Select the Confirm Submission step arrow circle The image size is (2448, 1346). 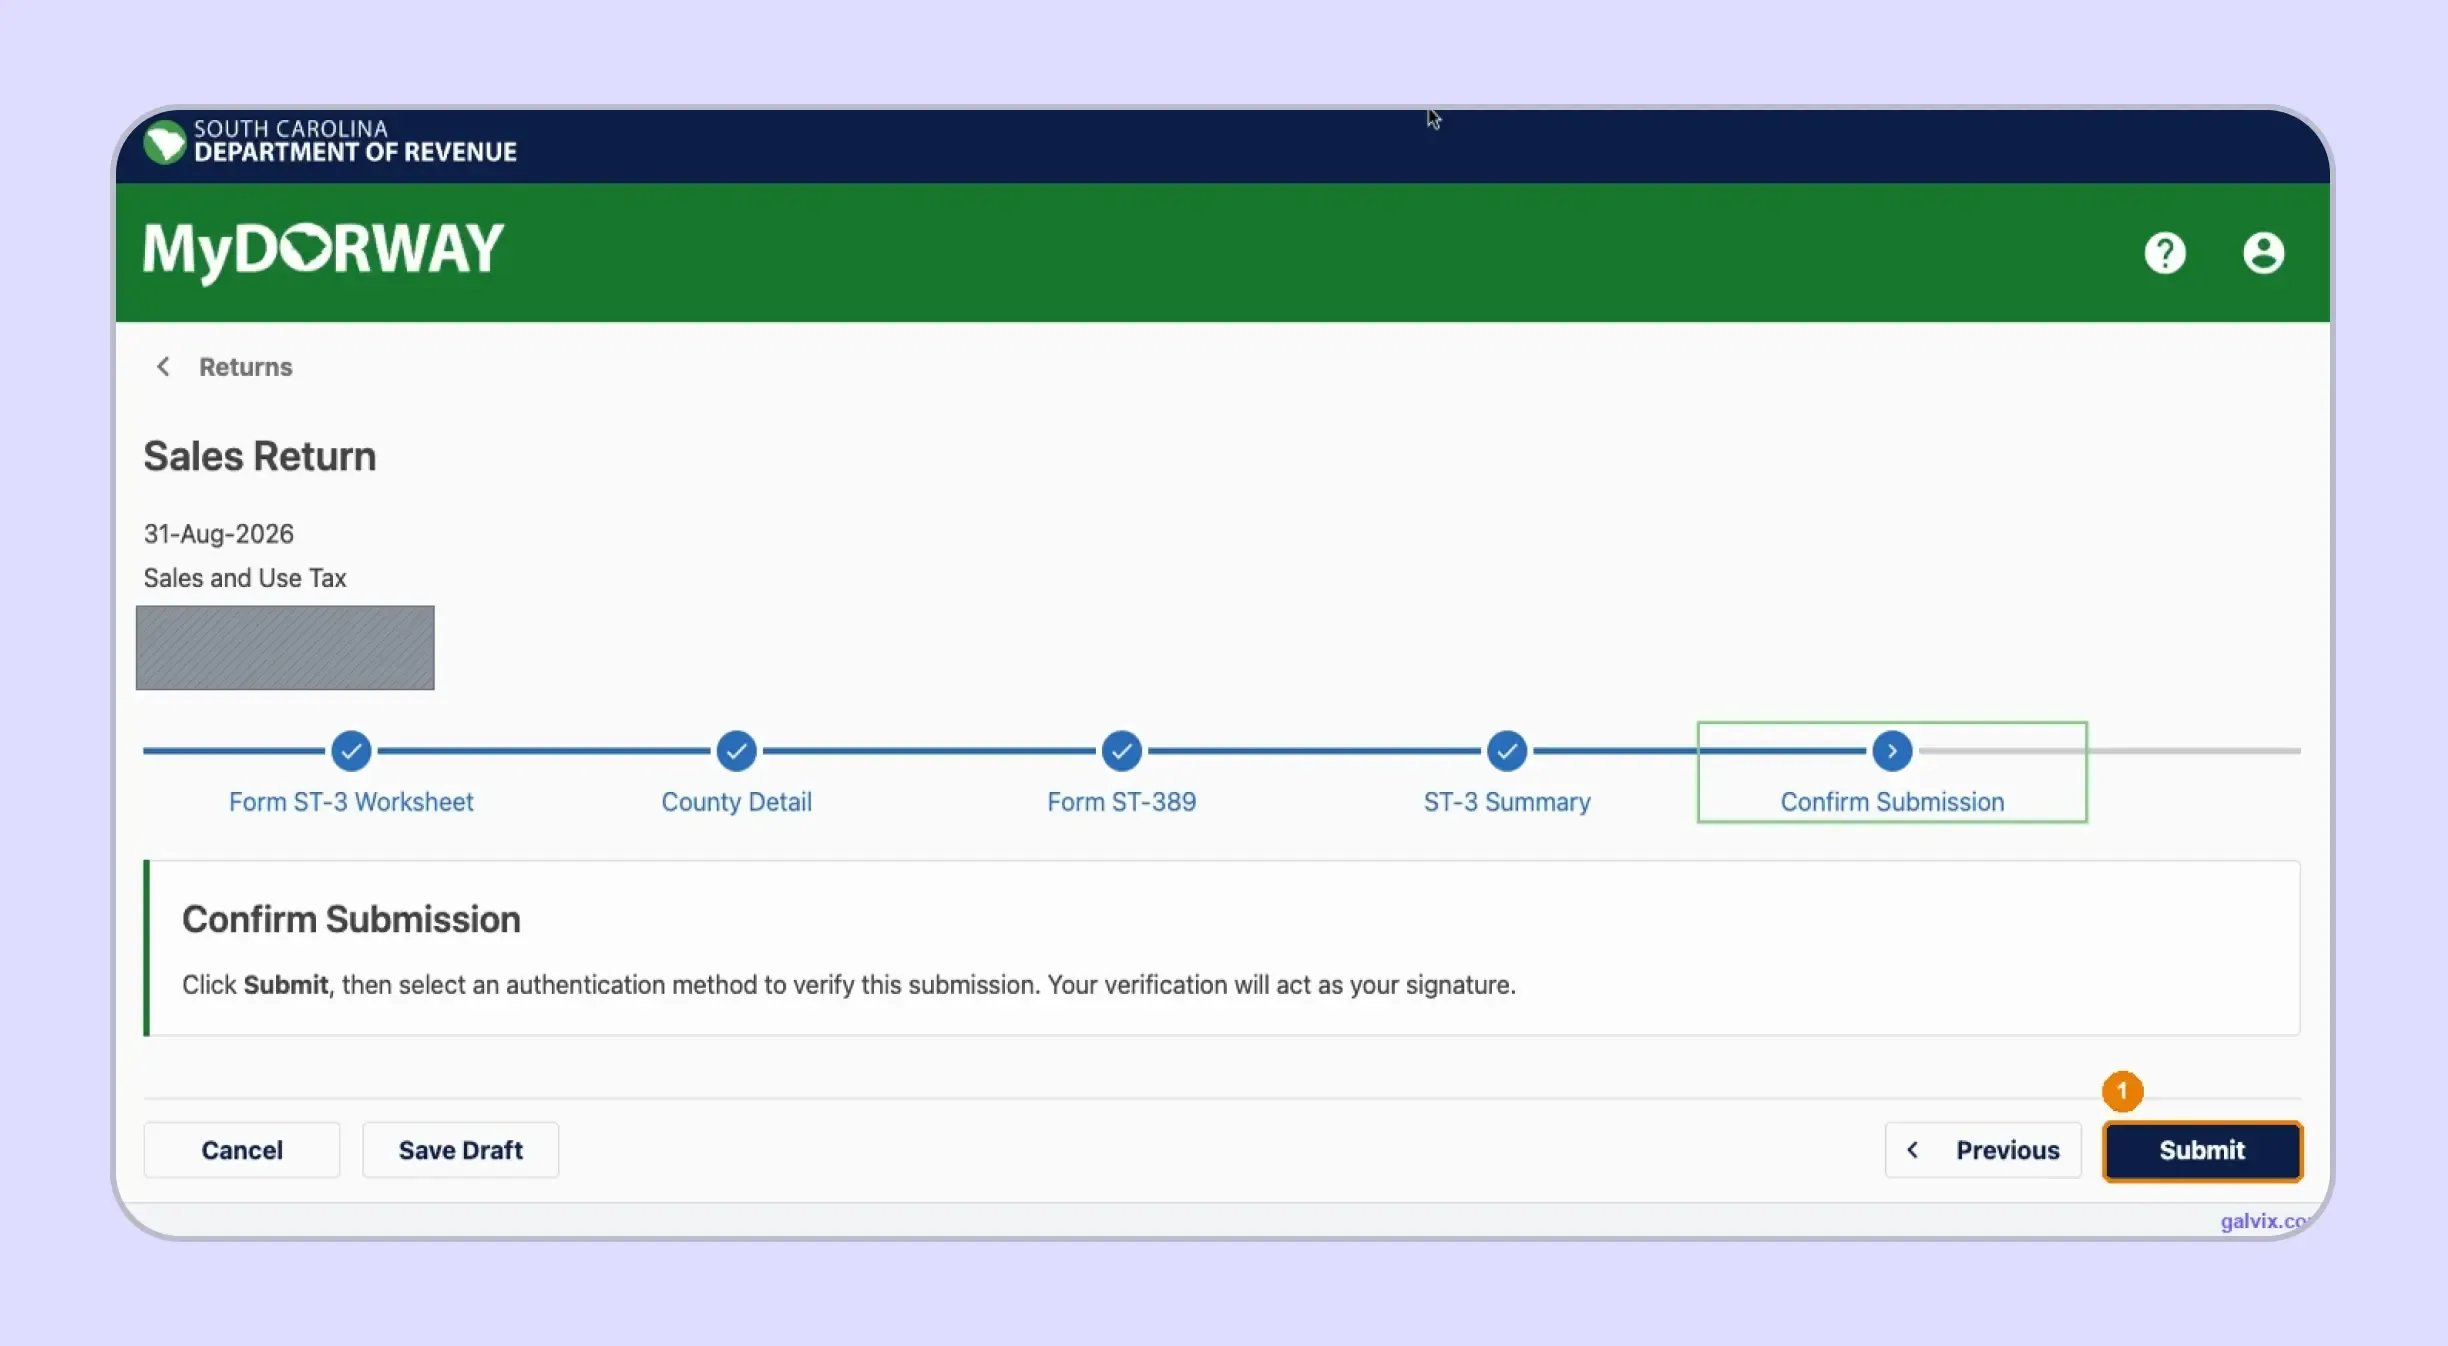point(1892,751)
